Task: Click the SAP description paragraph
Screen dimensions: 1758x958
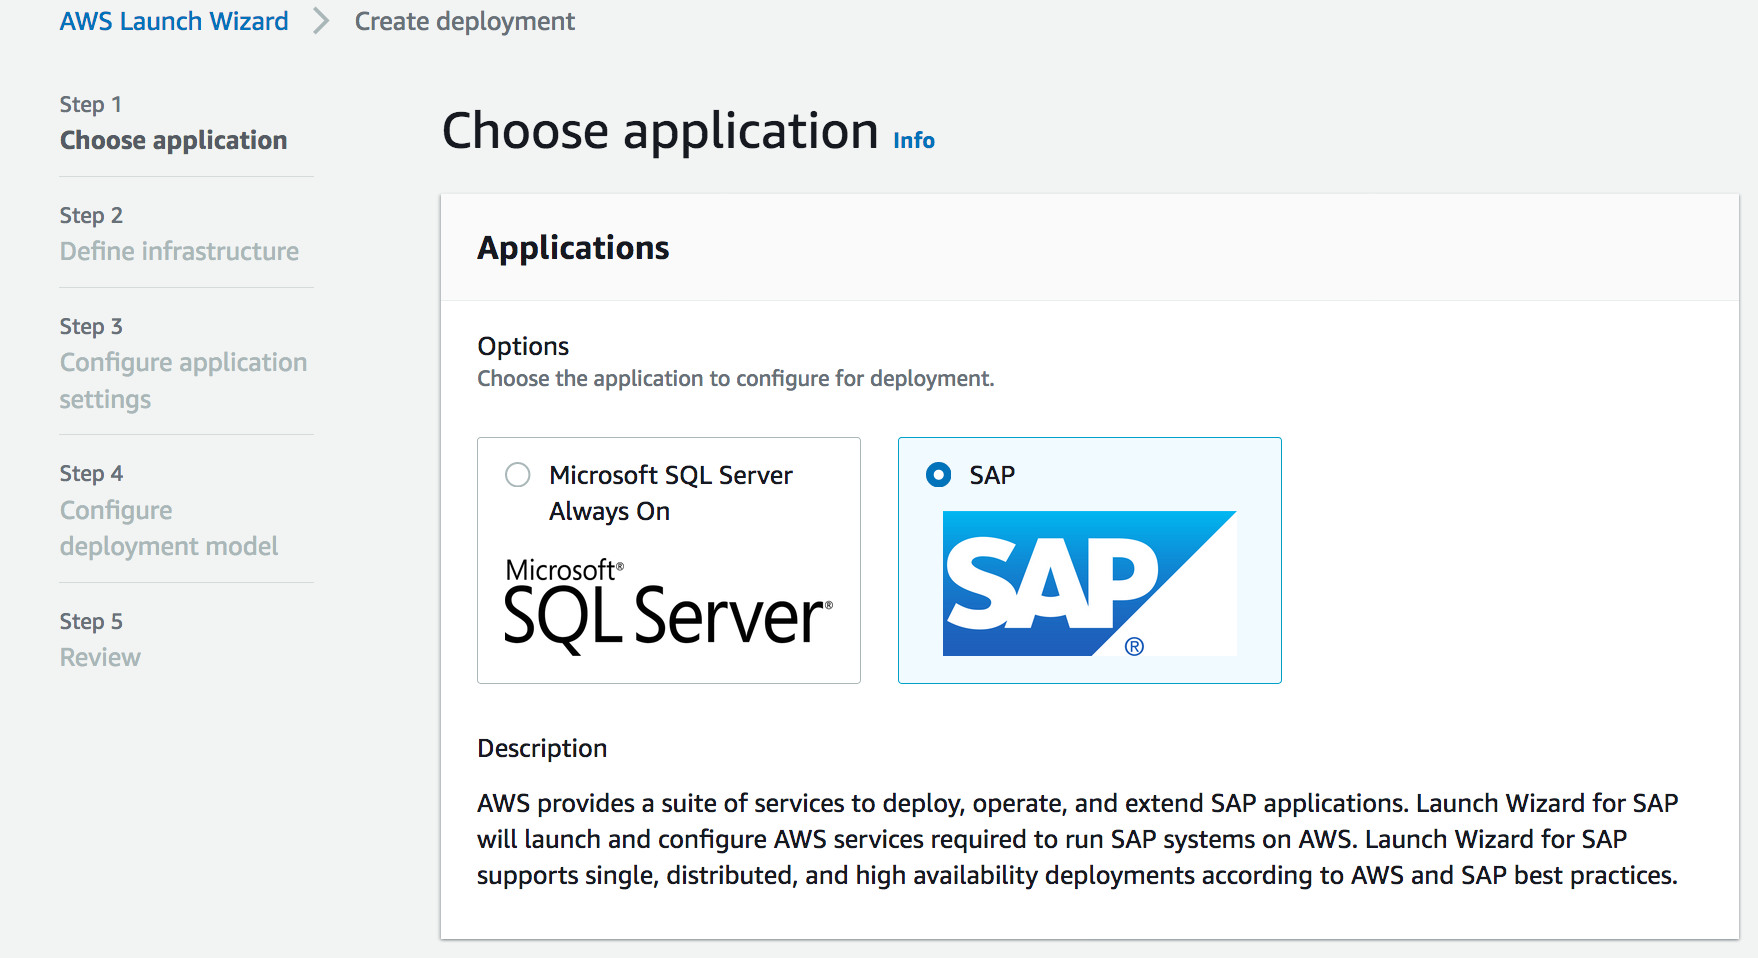Action: (1077, 839)
